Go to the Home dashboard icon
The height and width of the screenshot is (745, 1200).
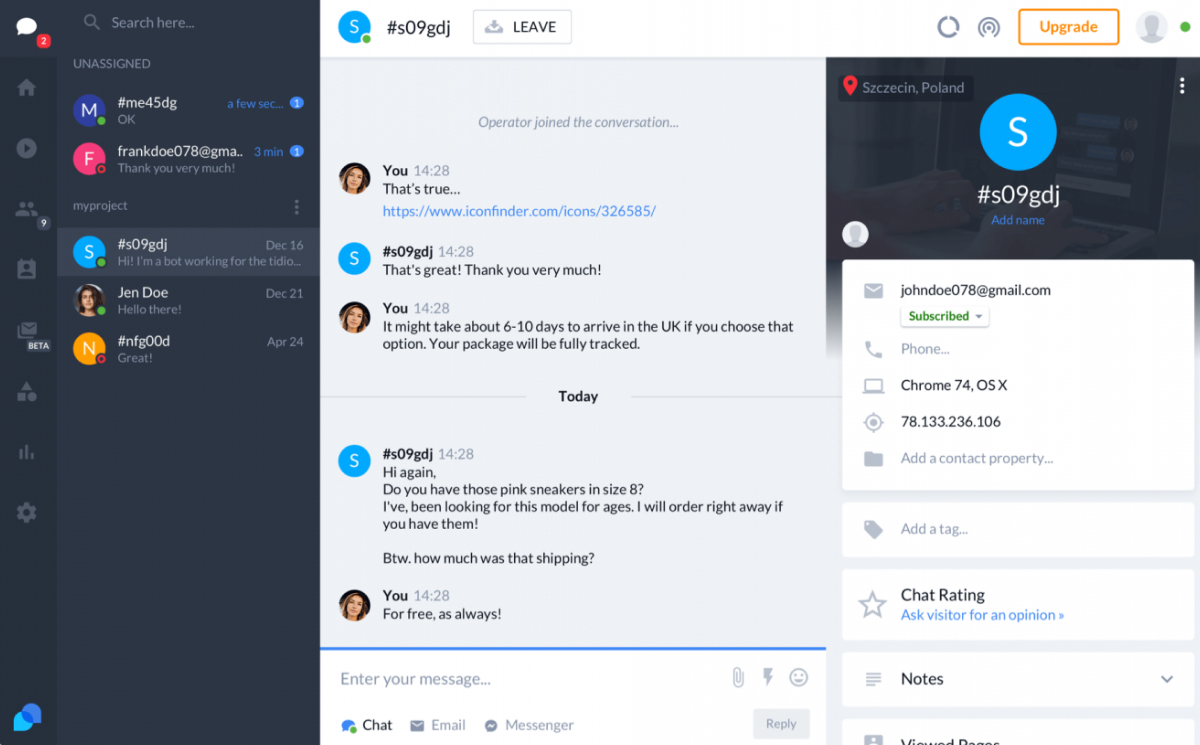coord(27,88)
